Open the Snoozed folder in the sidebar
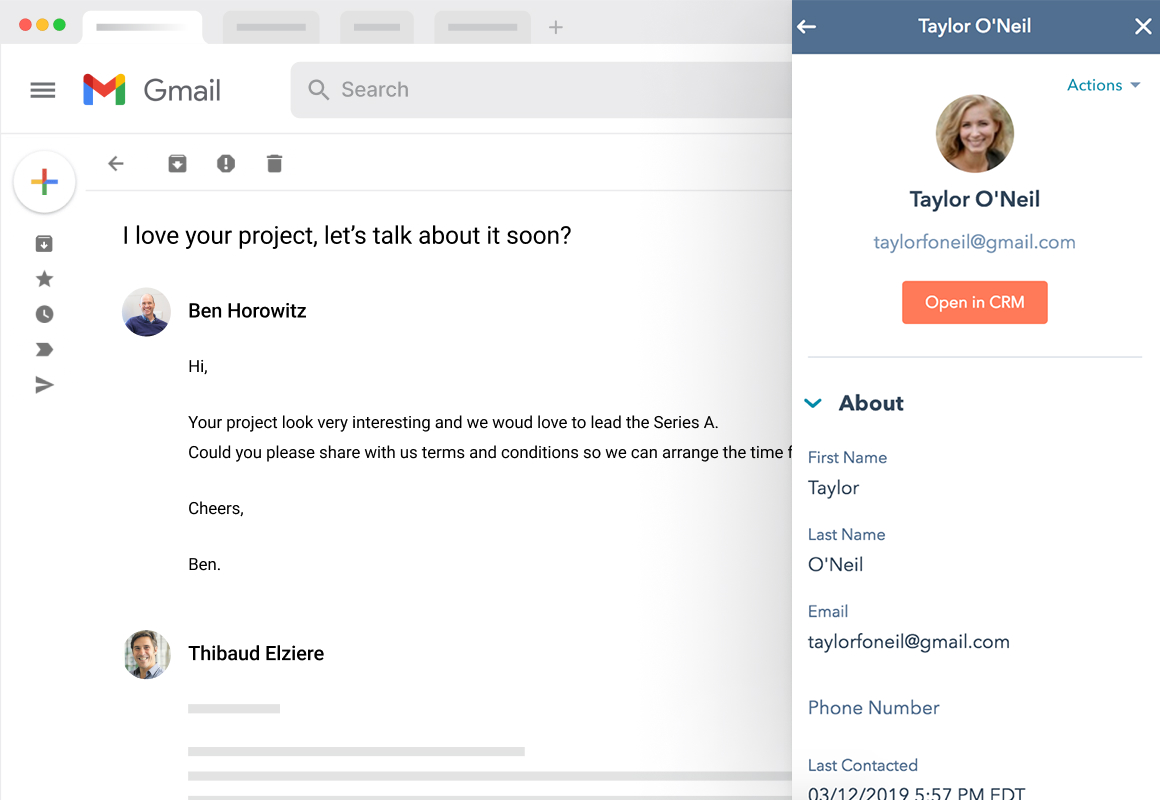The image size is (1160, 800). (44, 313)
